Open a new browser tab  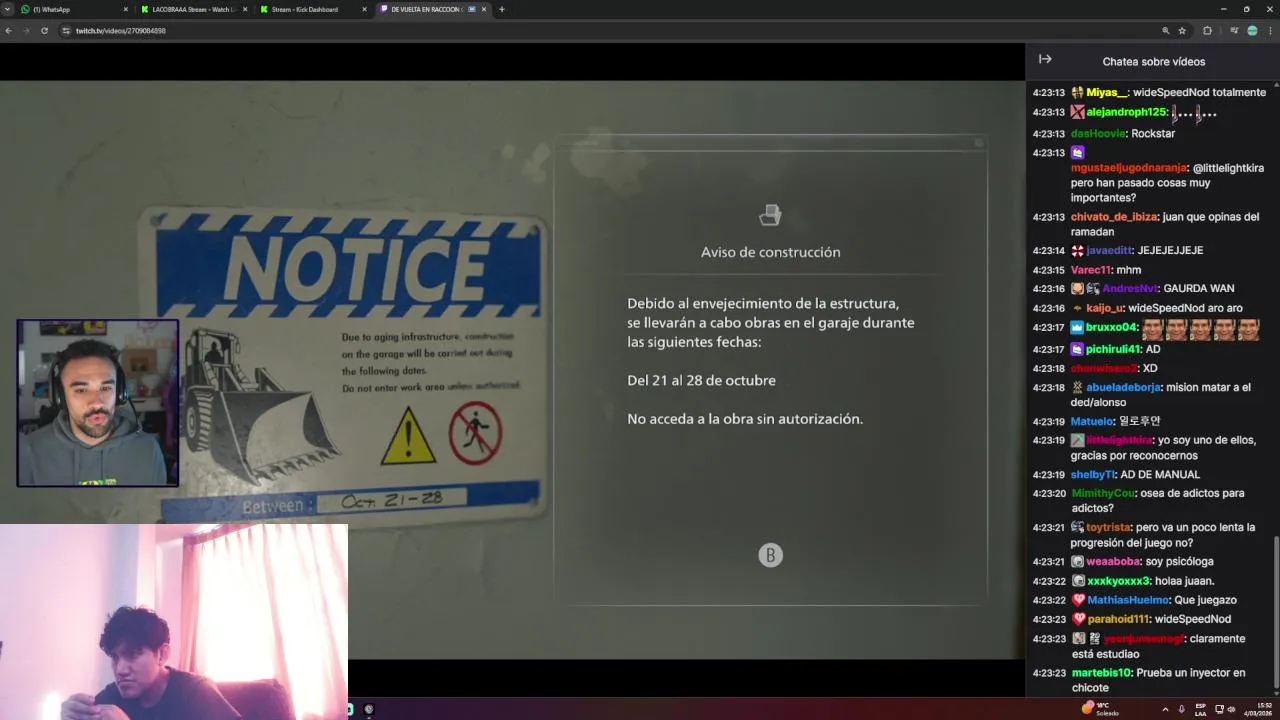point(502,9)
